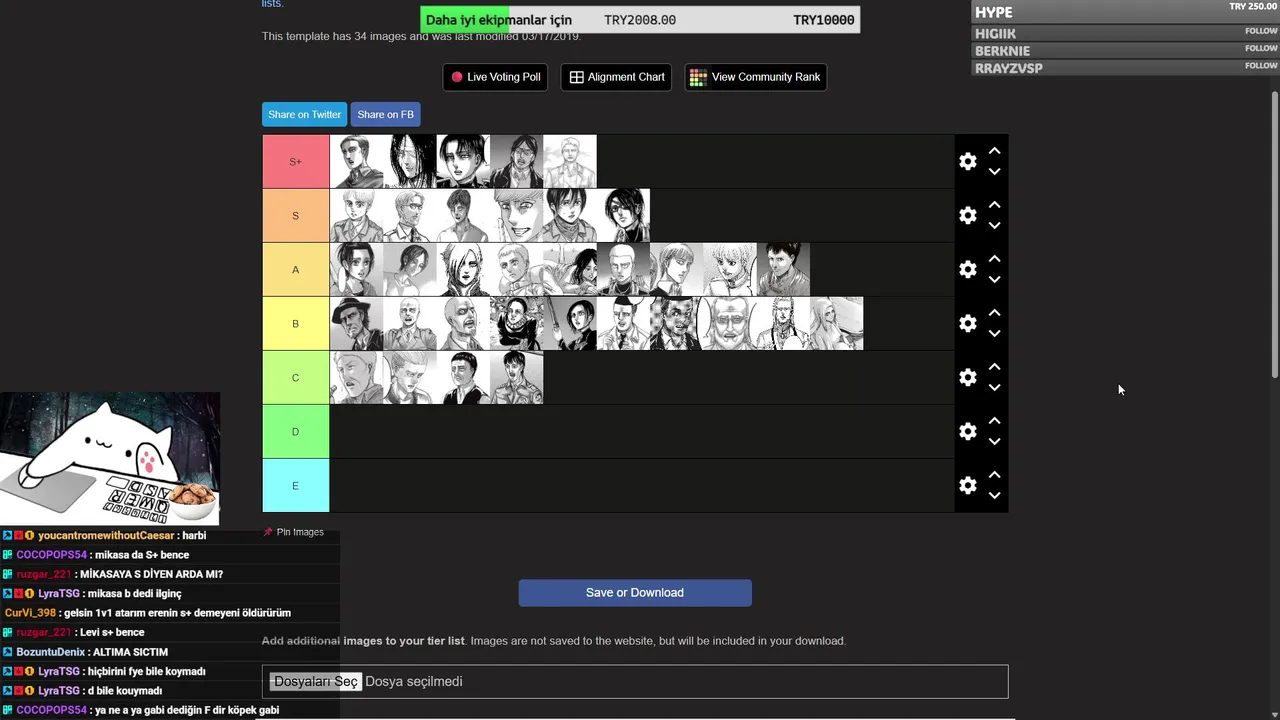Move A row down with arrow
The width and height of the screenshot is (1280, 720).
[994, 280]
